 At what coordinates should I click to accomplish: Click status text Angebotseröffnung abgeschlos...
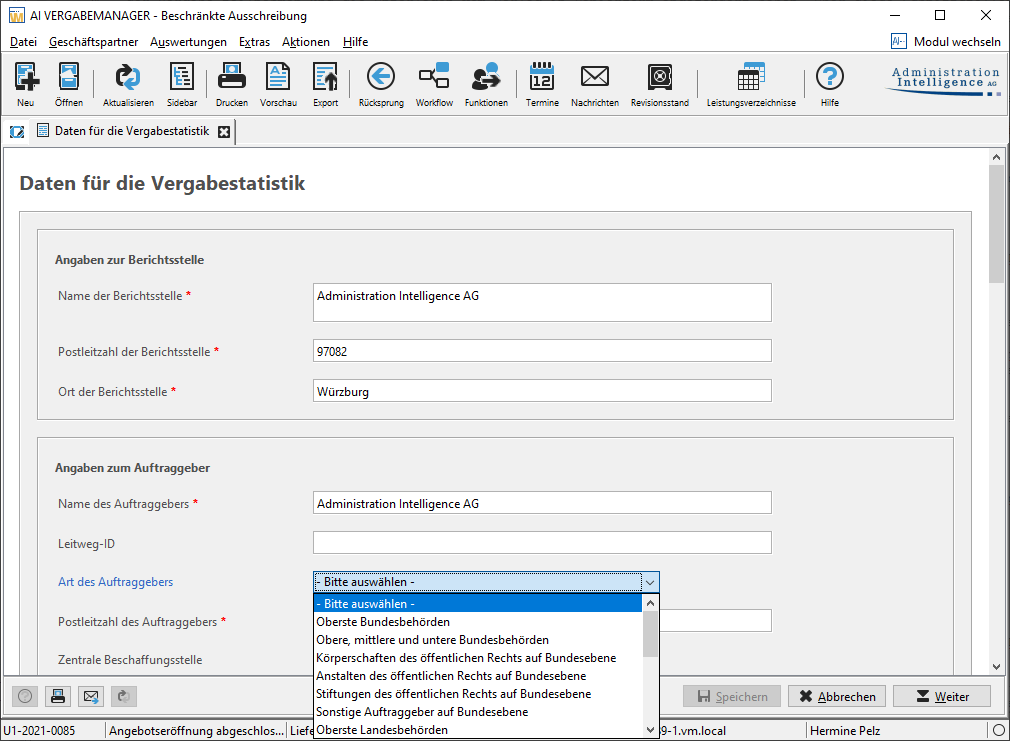tap(196, 731)
